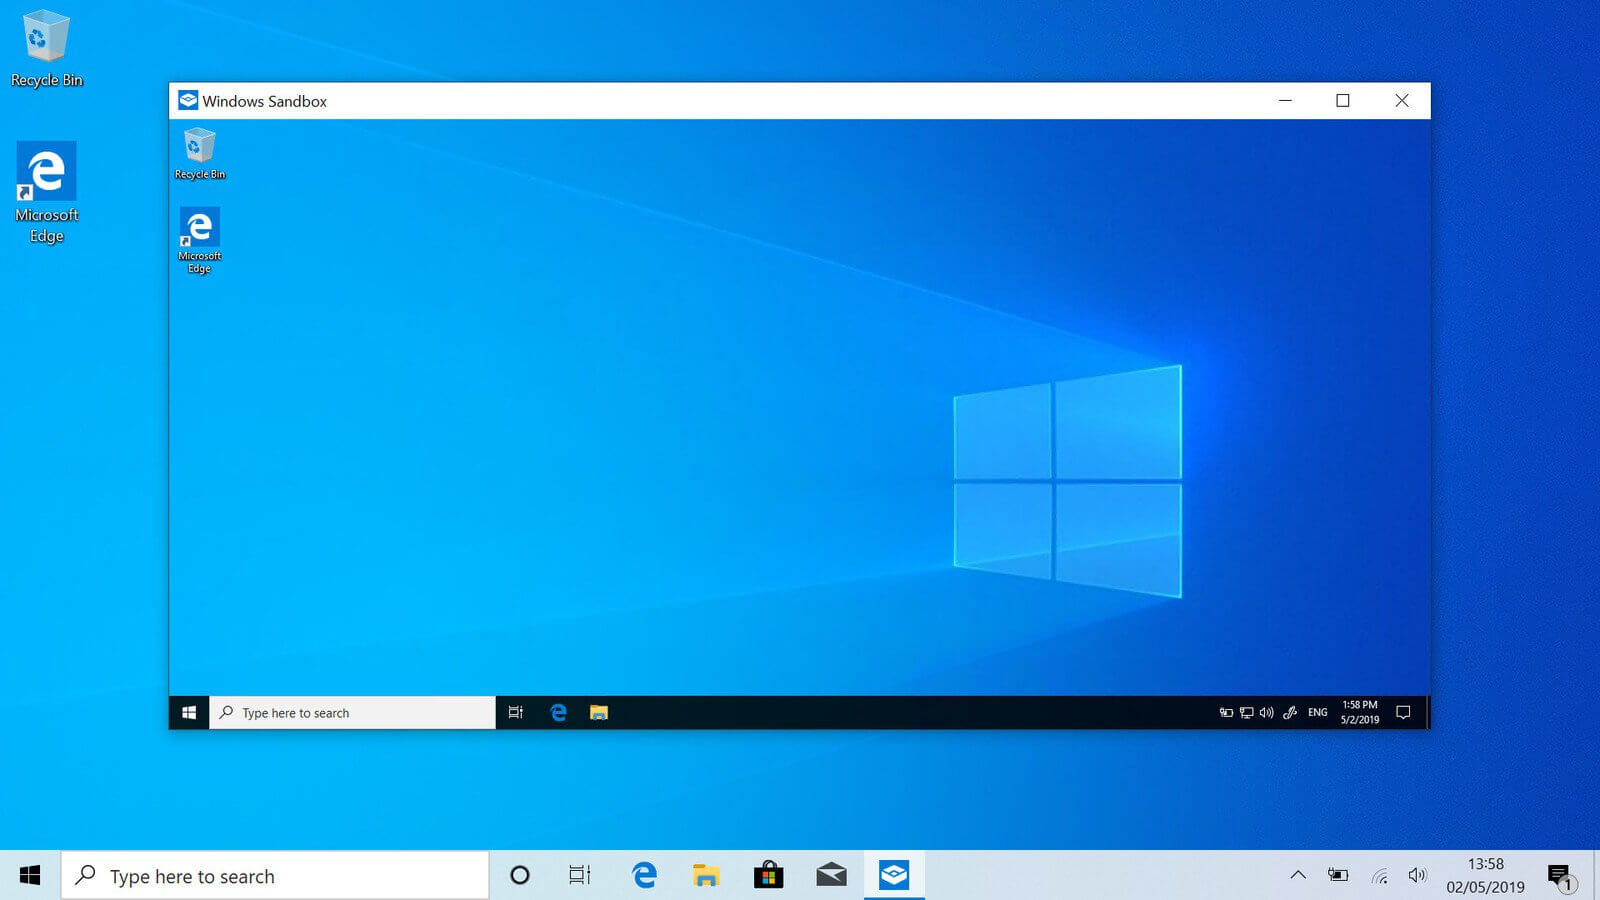This screenshot has height=900, width=1600.
Task: Click the Cortana circle on the host taskbar
Action: pos(520,875)
